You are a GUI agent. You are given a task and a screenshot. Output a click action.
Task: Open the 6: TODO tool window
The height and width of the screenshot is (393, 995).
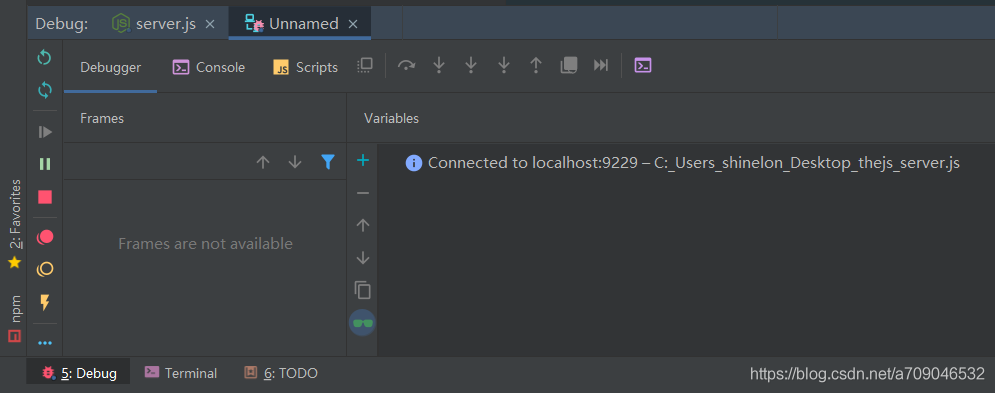pyautogui.click(x=281, y=373)
